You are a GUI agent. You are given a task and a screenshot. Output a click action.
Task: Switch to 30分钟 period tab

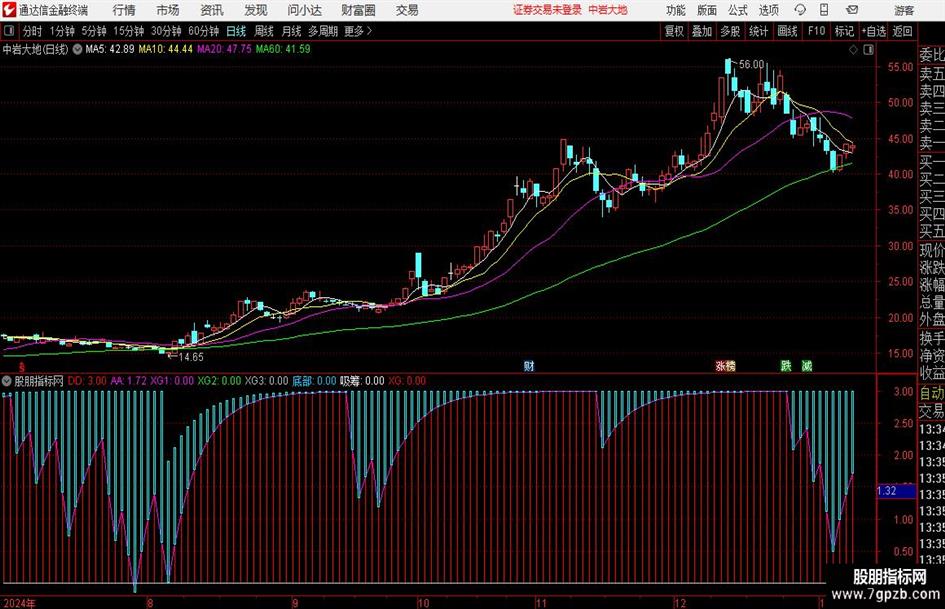166,31
